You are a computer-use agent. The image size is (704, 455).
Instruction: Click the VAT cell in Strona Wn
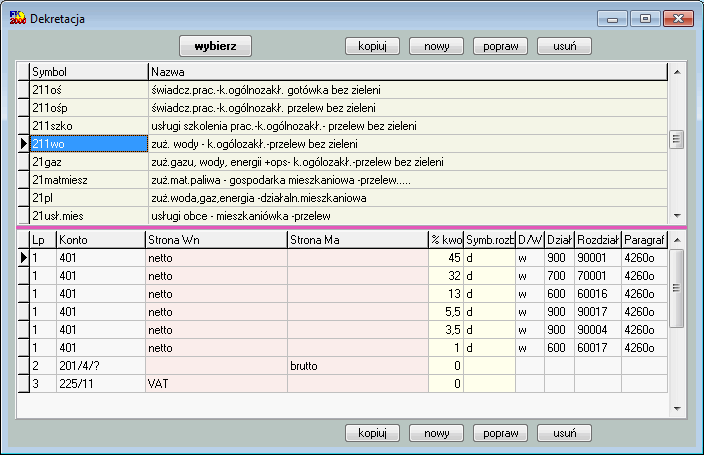pos(216,384)
